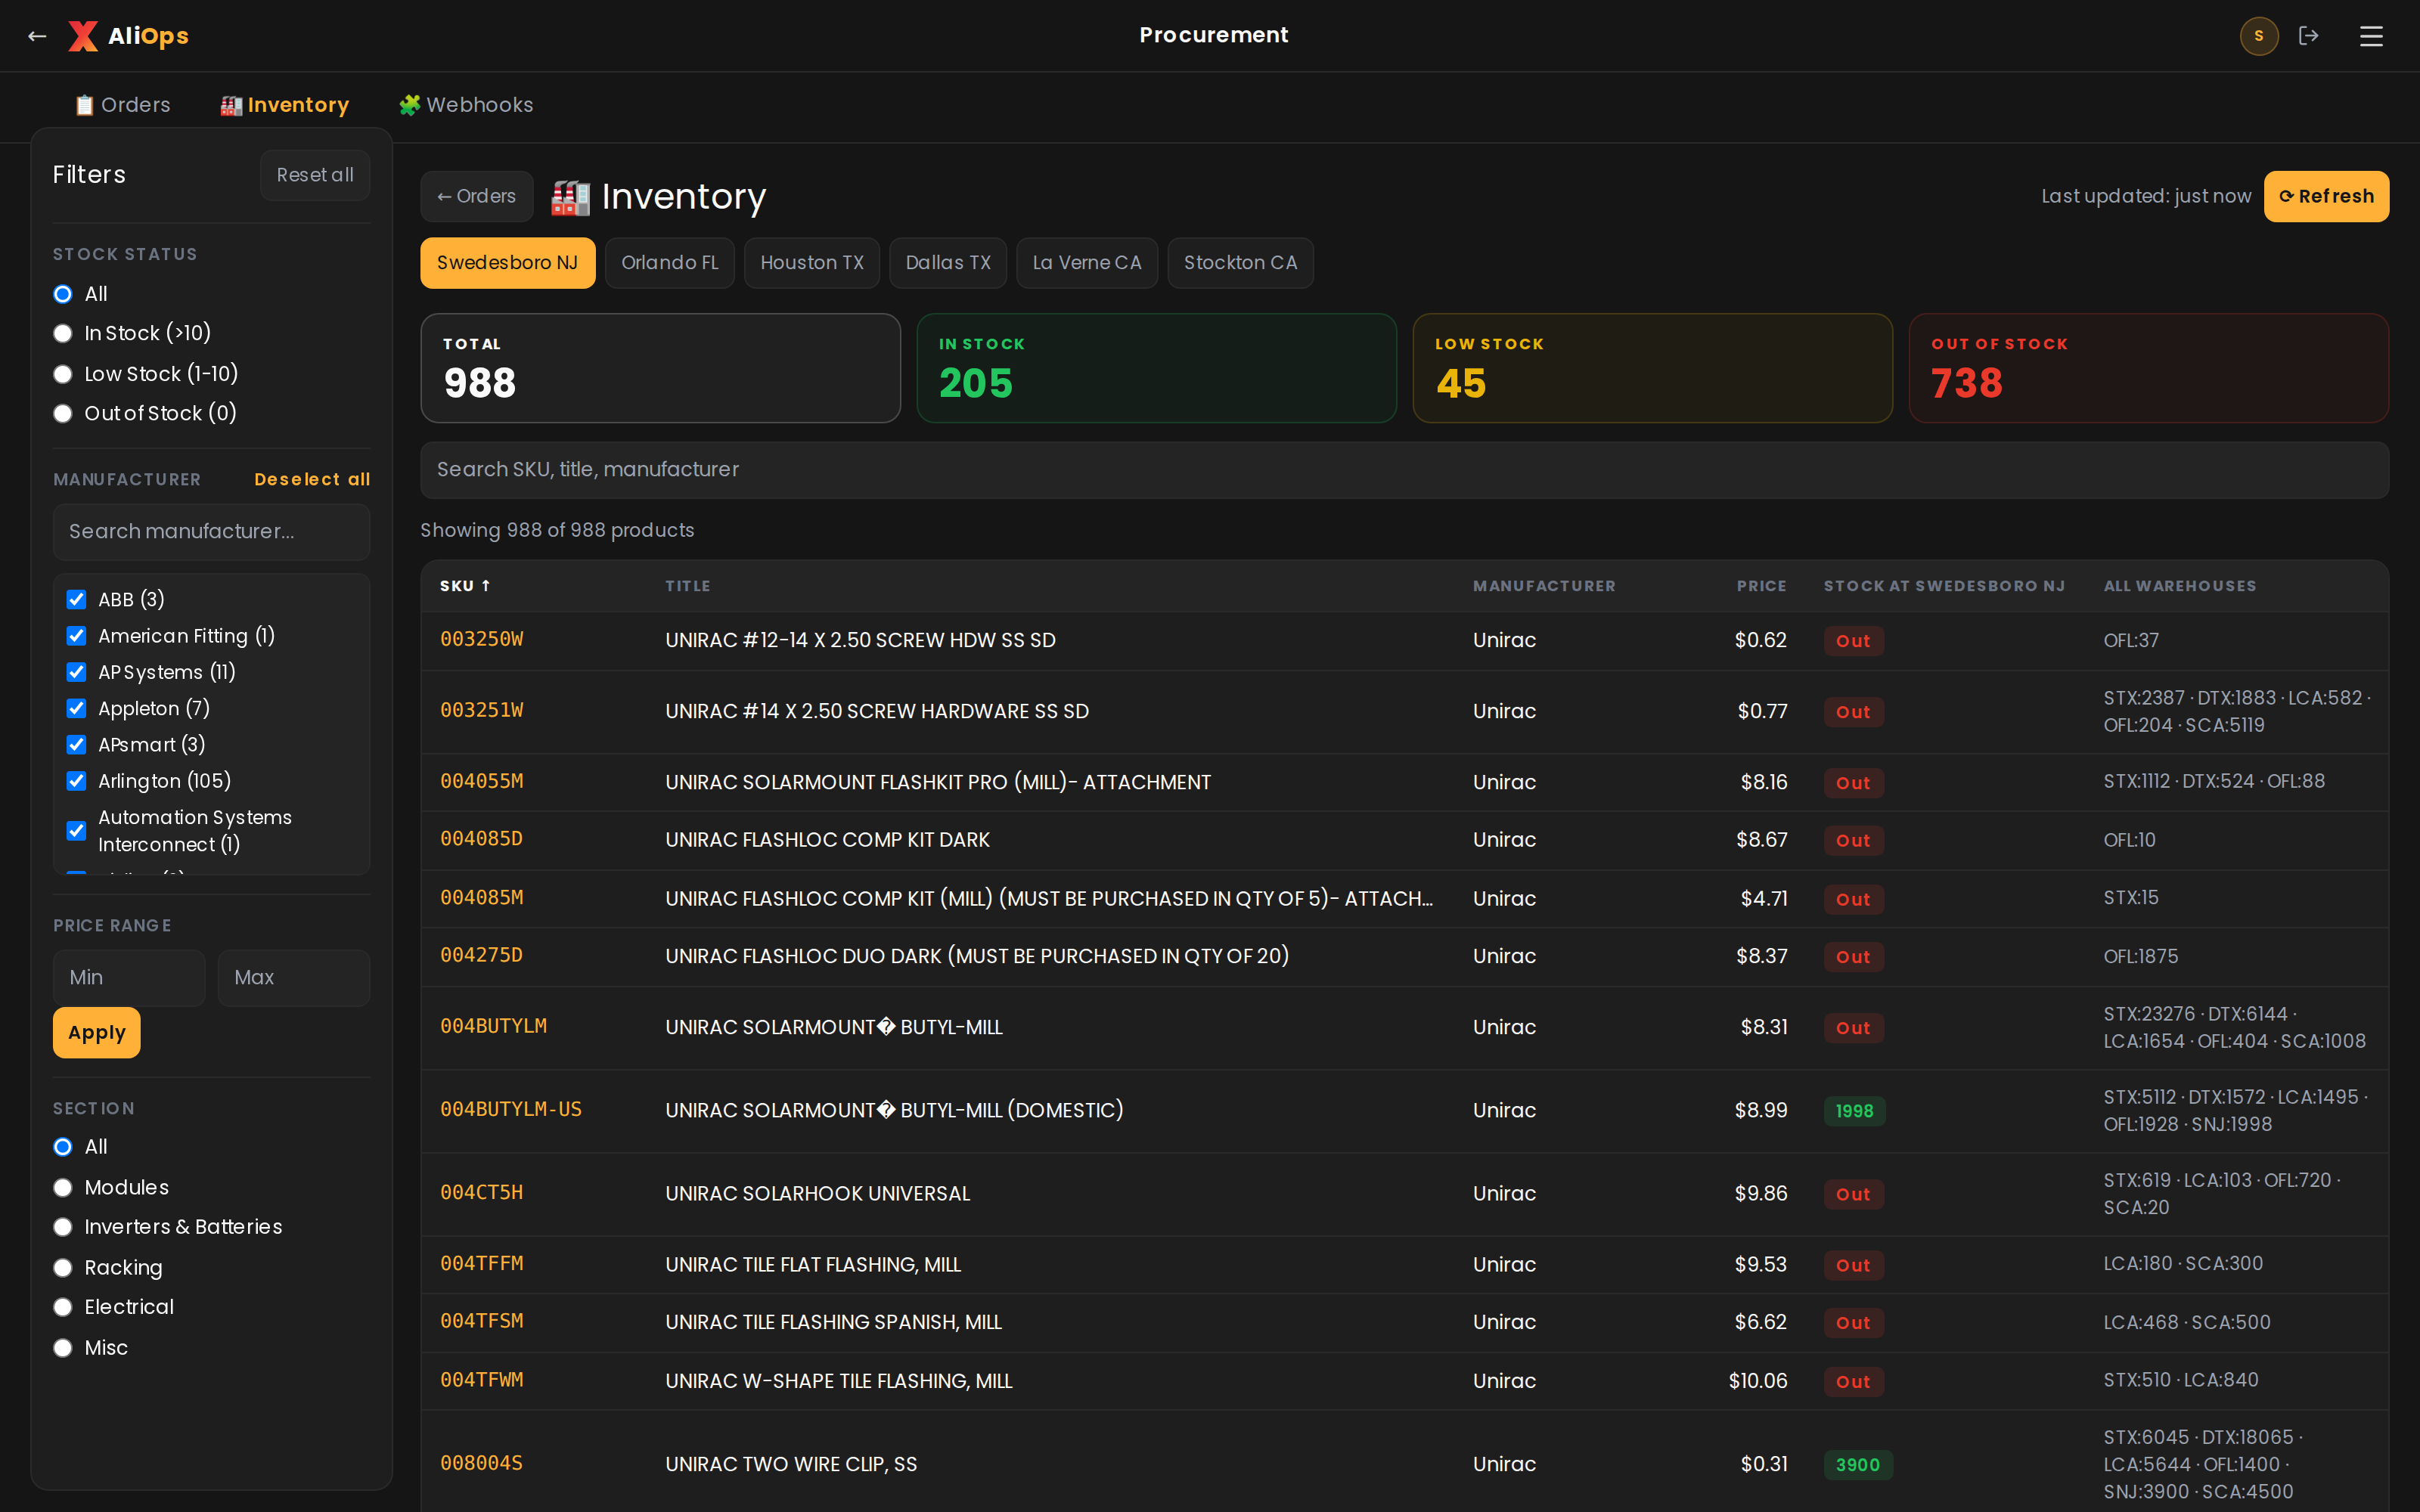
Task: Click the Out of Stock 738 card
Action: click(2148, 368)
